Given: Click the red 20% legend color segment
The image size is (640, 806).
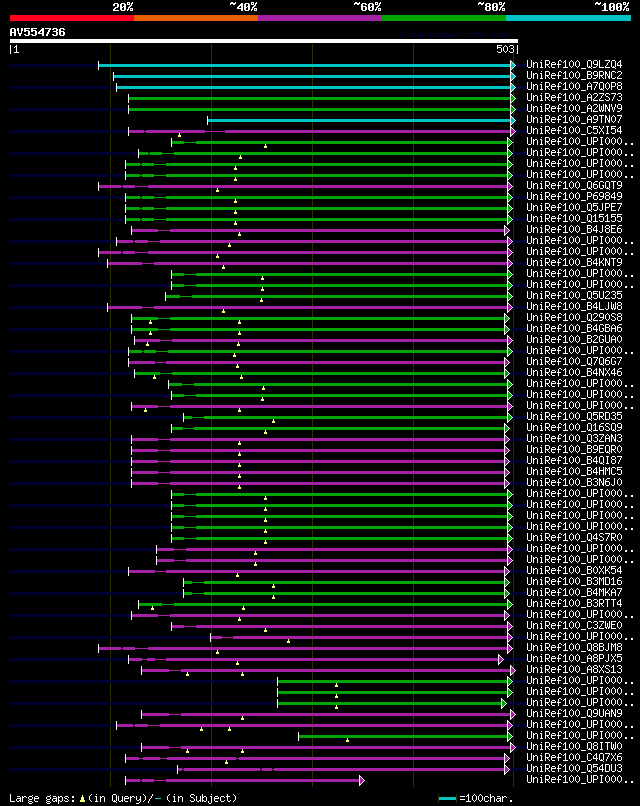Looking at the screenshot, I should [71, 18].
